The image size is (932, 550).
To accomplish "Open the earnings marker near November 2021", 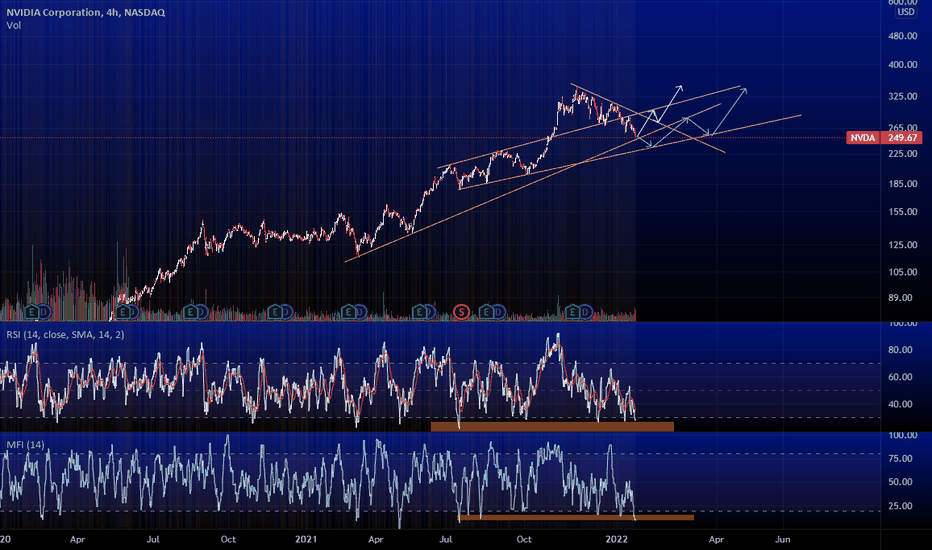I will (572, 312).
